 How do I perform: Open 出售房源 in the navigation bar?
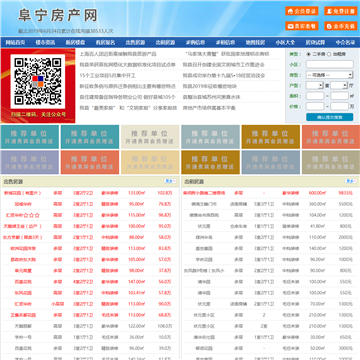(135, 42)
